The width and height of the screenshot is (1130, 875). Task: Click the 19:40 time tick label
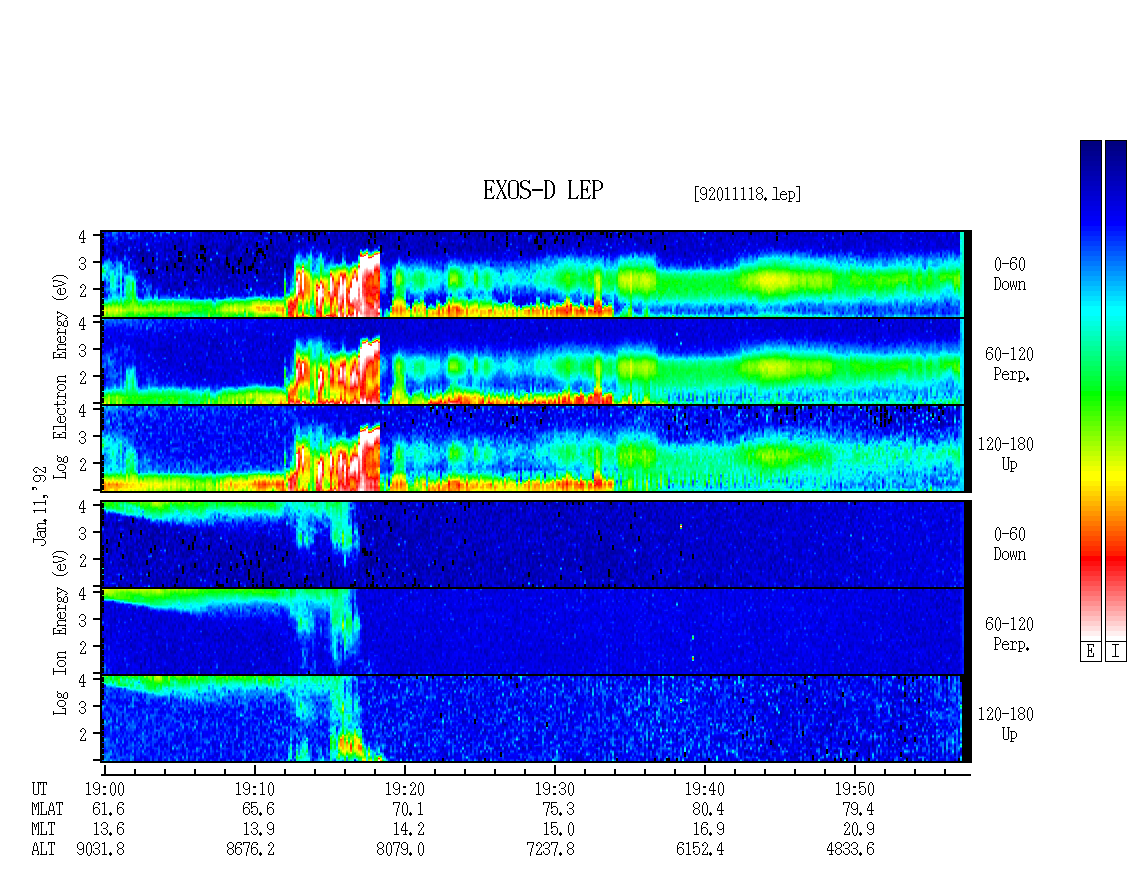(704, 789)
